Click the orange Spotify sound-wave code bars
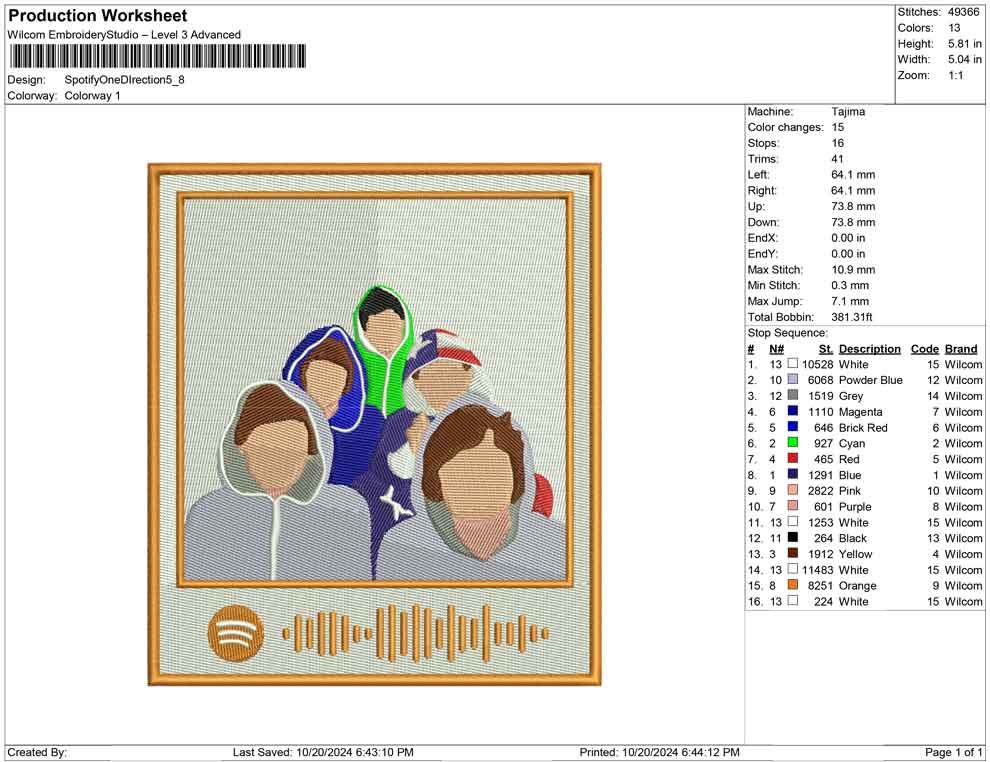 [x=415, y=633]
